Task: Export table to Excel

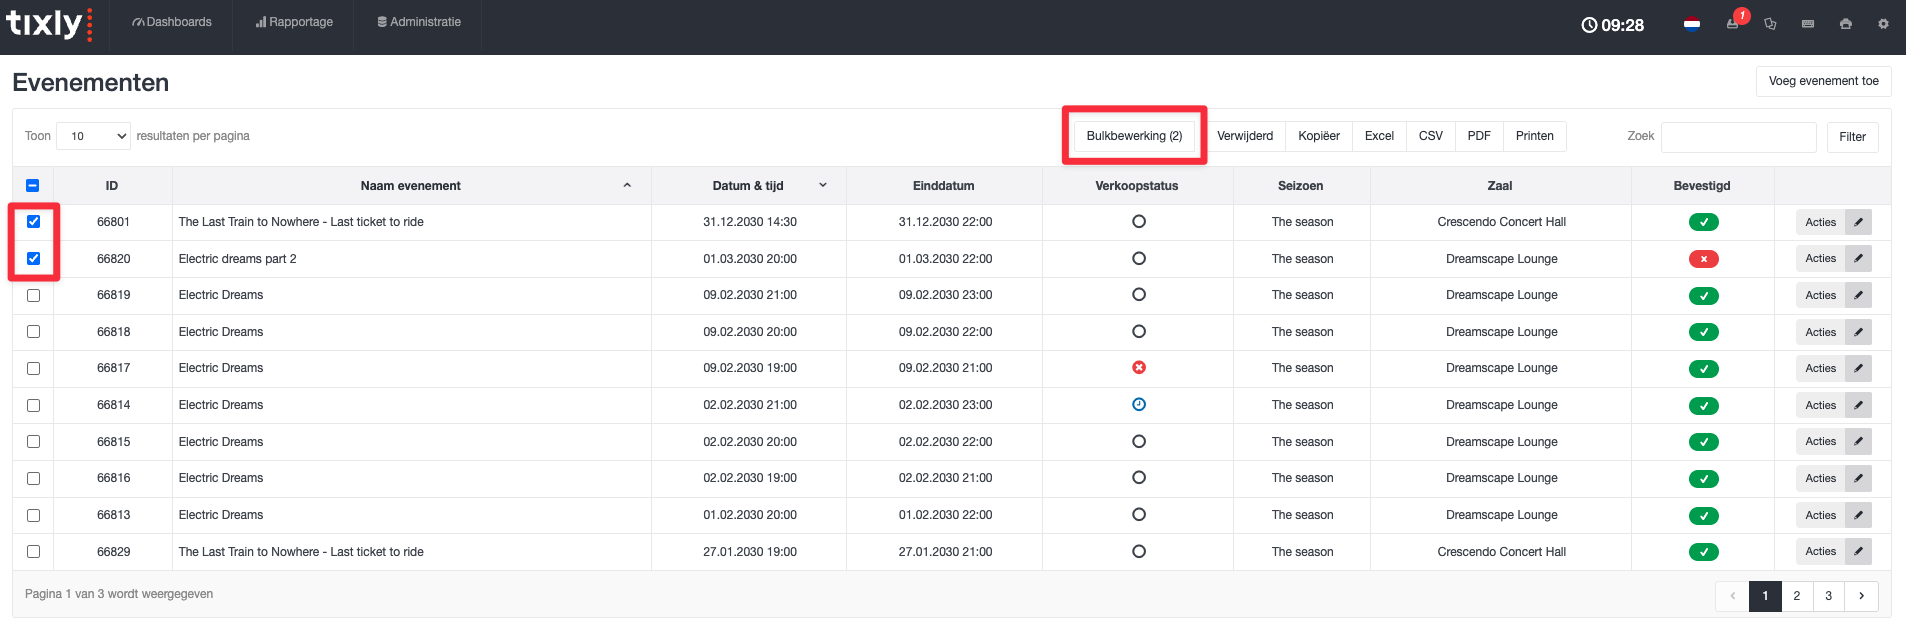Action: point(1379,136)
